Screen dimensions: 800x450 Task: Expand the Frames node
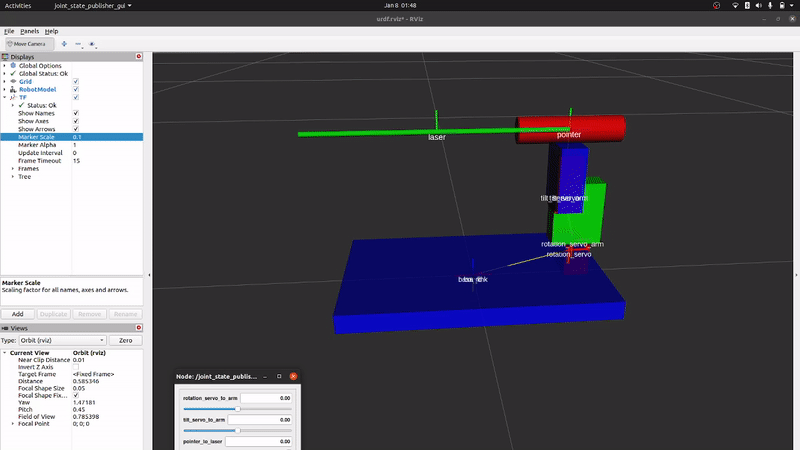click(13, 168)
